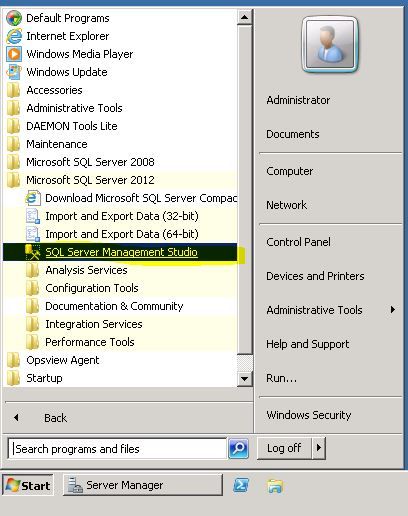Open Download Microsoft SQL Server Compact link icon

click(x=33, y=198)
